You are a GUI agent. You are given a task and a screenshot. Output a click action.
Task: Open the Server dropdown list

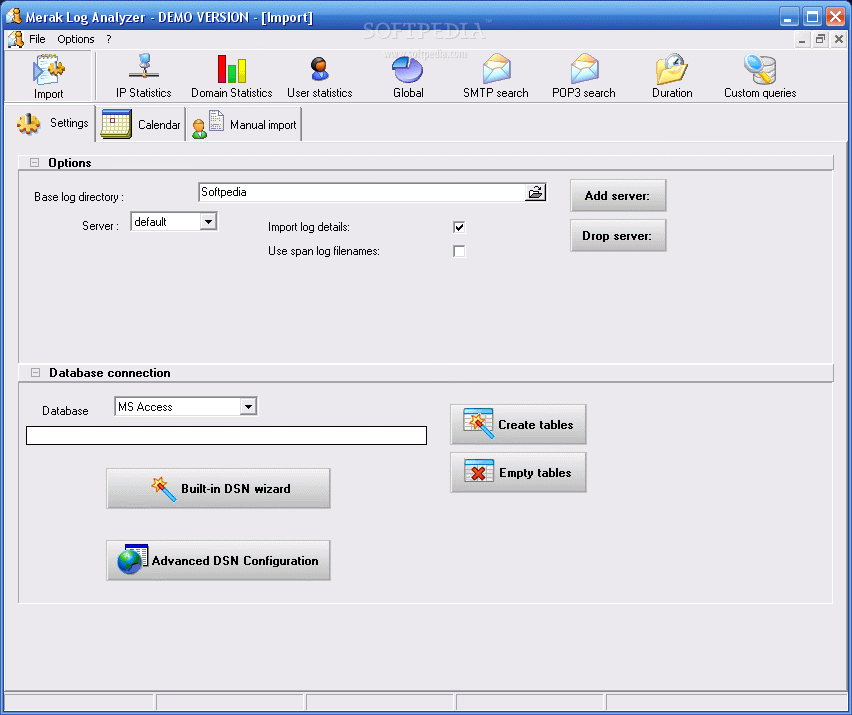click(x=208, y=222)
